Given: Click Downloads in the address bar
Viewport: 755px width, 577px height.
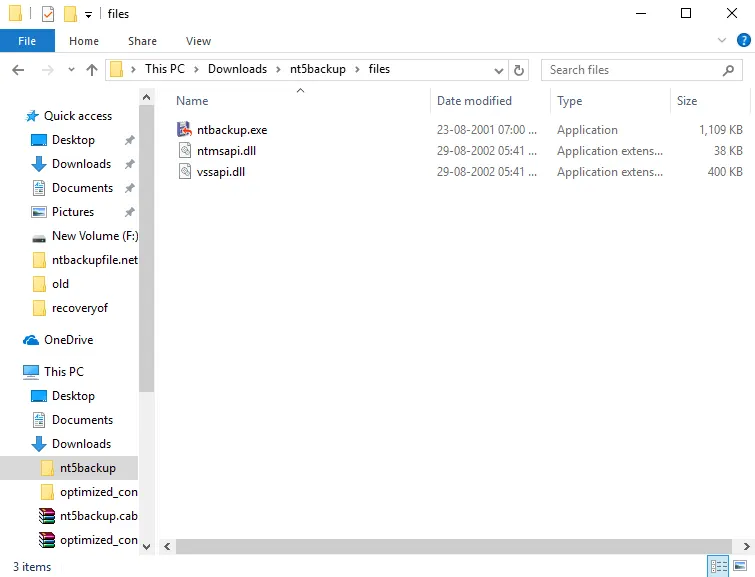Looking at the screenshot, I should 237,69.
